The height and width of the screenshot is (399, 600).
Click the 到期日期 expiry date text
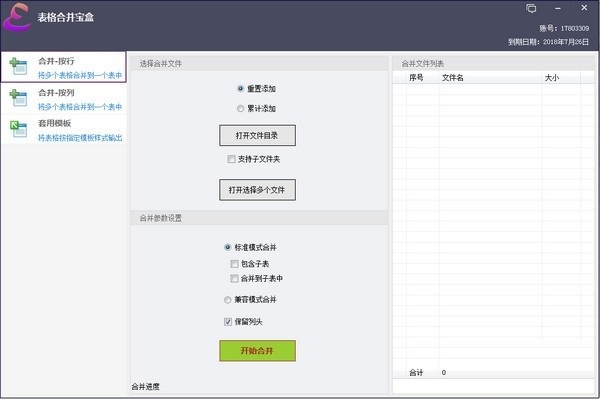pos(548,42)
